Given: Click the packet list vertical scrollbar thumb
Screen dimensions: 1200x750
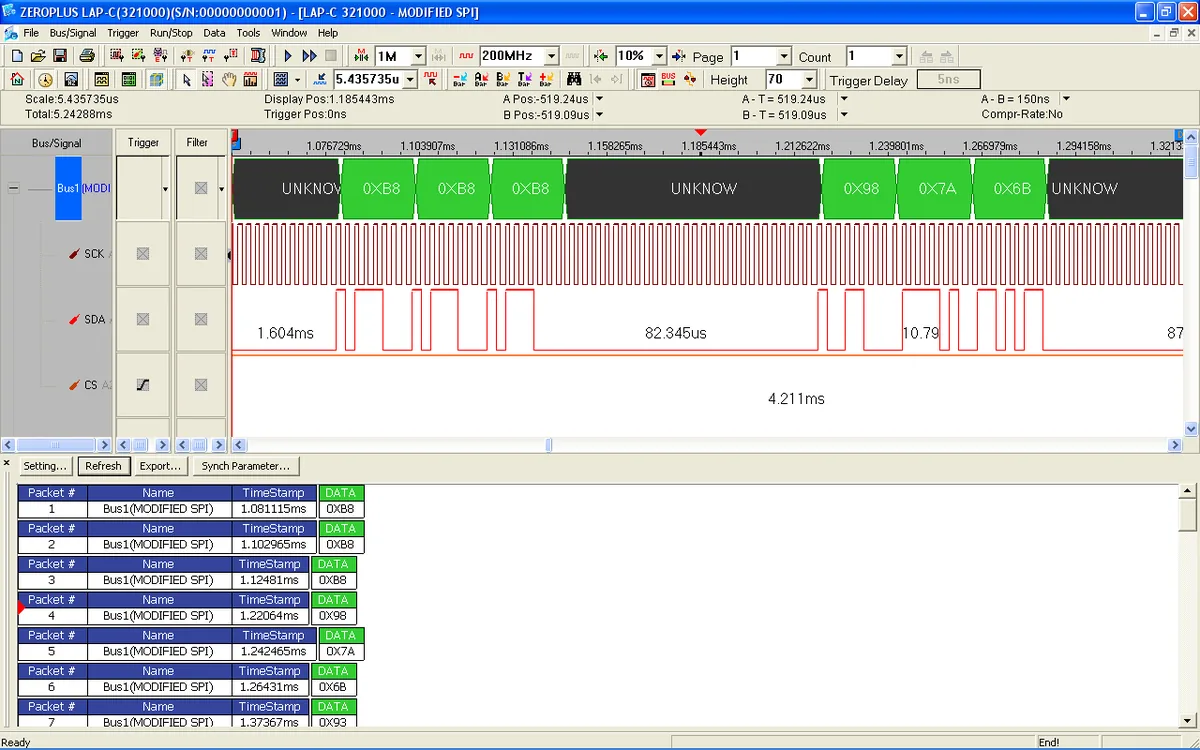Looking at the screenshot, I should (1188, 515).
